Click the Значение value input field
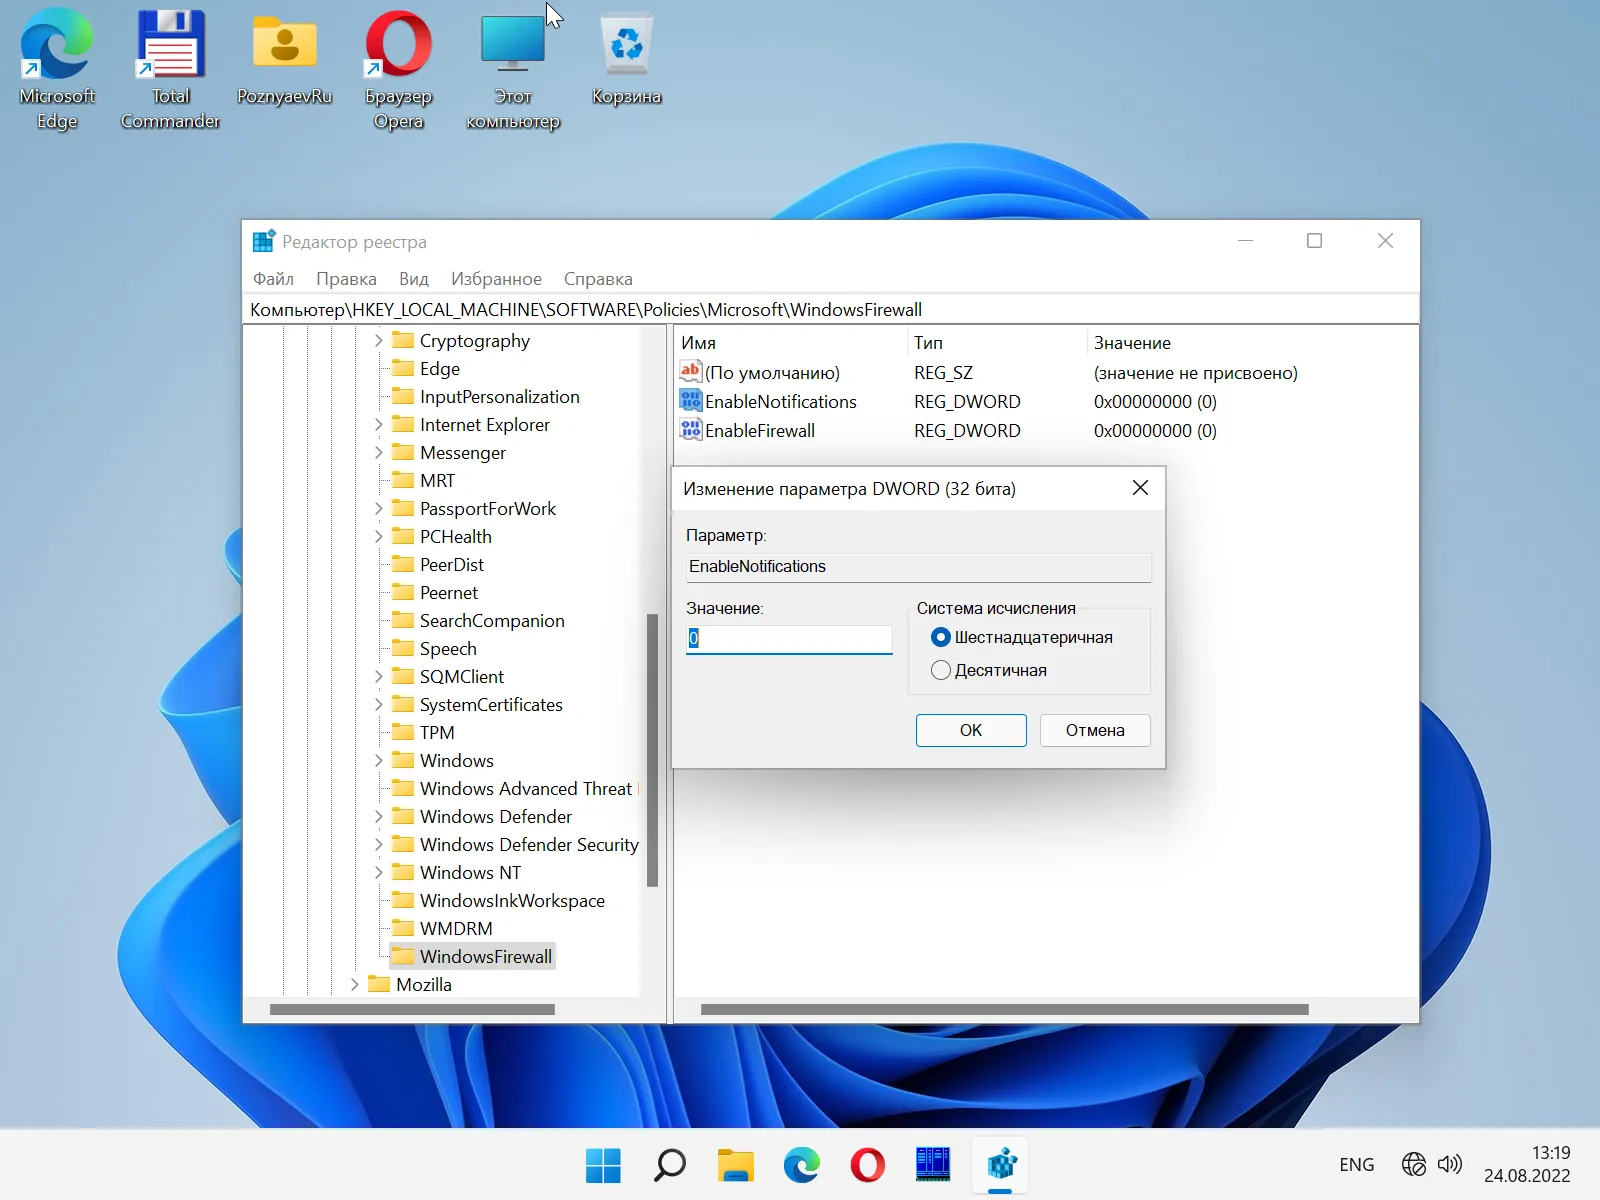1600x1200 pixels. pyautogui.click(x=789, y=639)
